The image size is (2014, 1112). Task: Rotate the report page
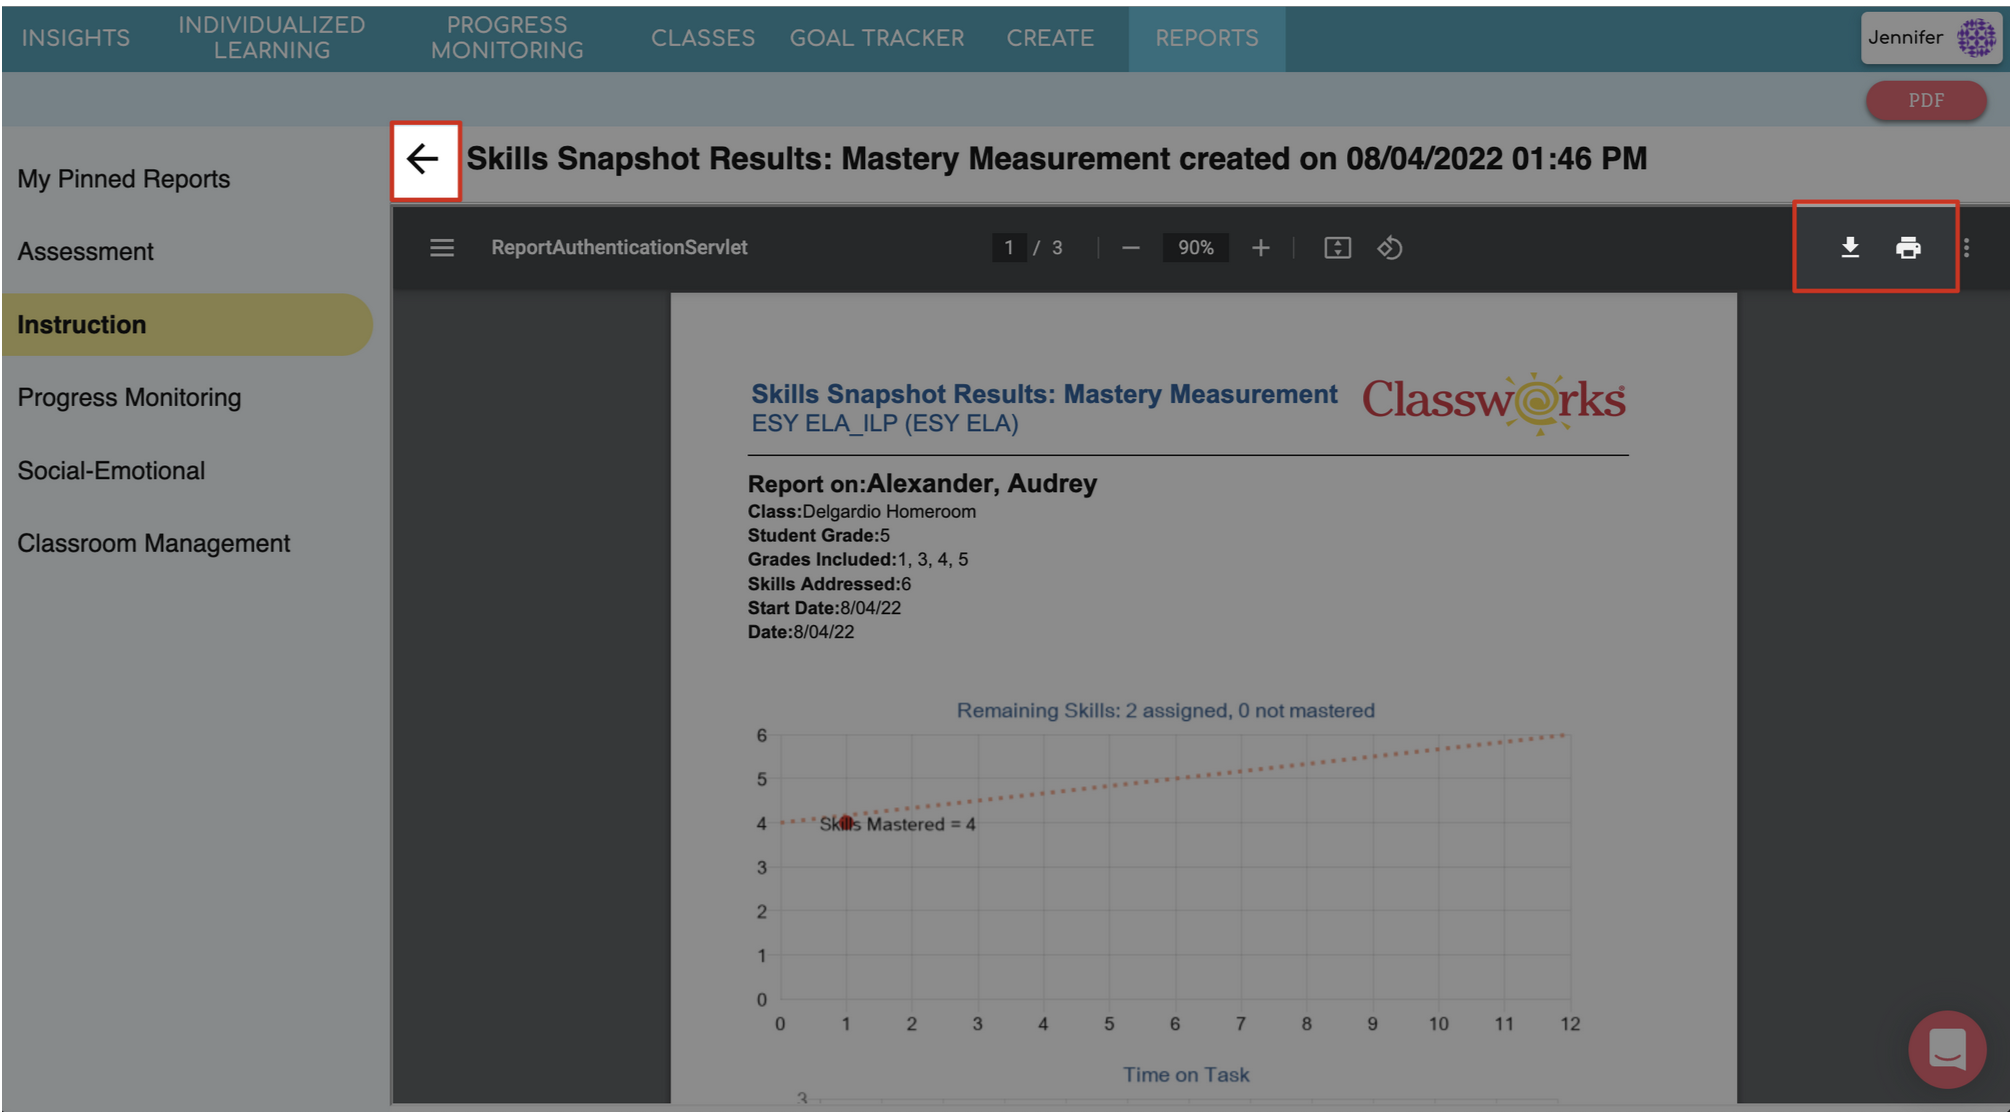1390,247
